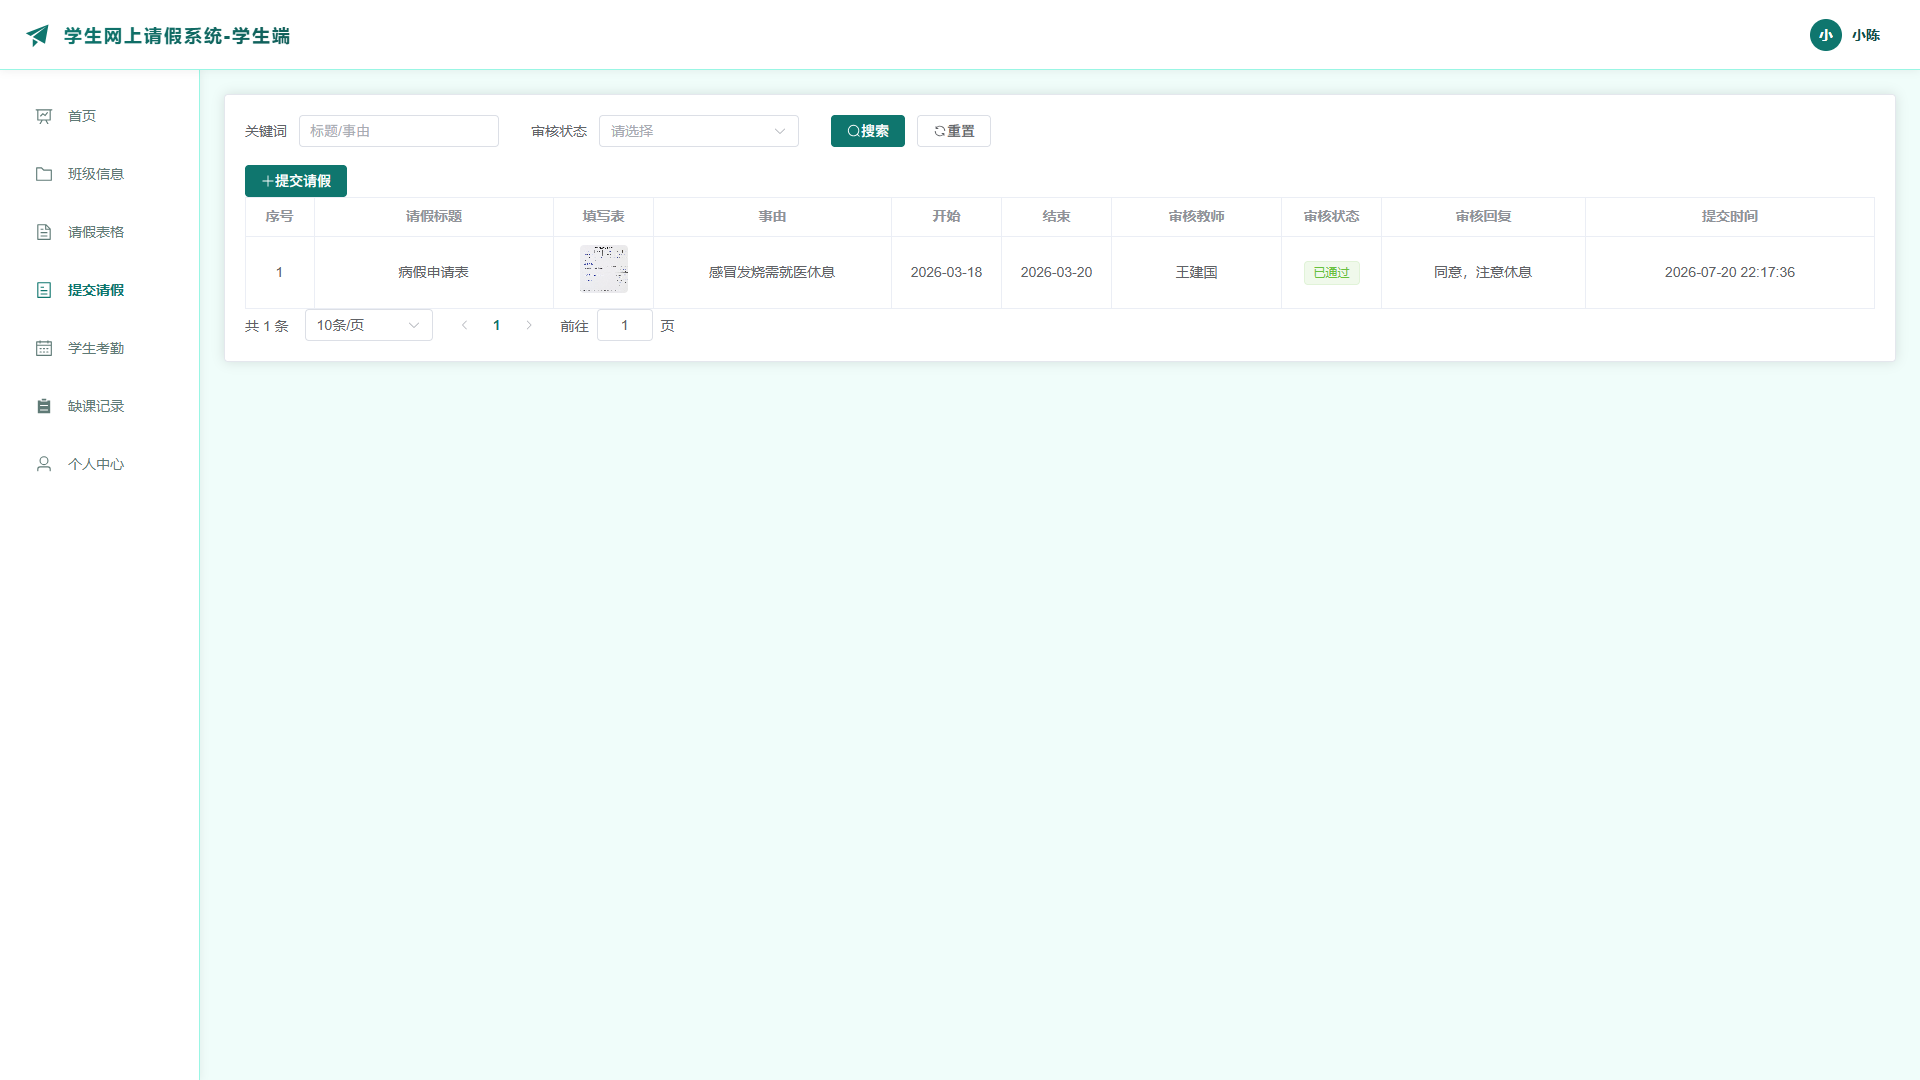Click the 缺课记录 clipboard icon

pos(44,406)
